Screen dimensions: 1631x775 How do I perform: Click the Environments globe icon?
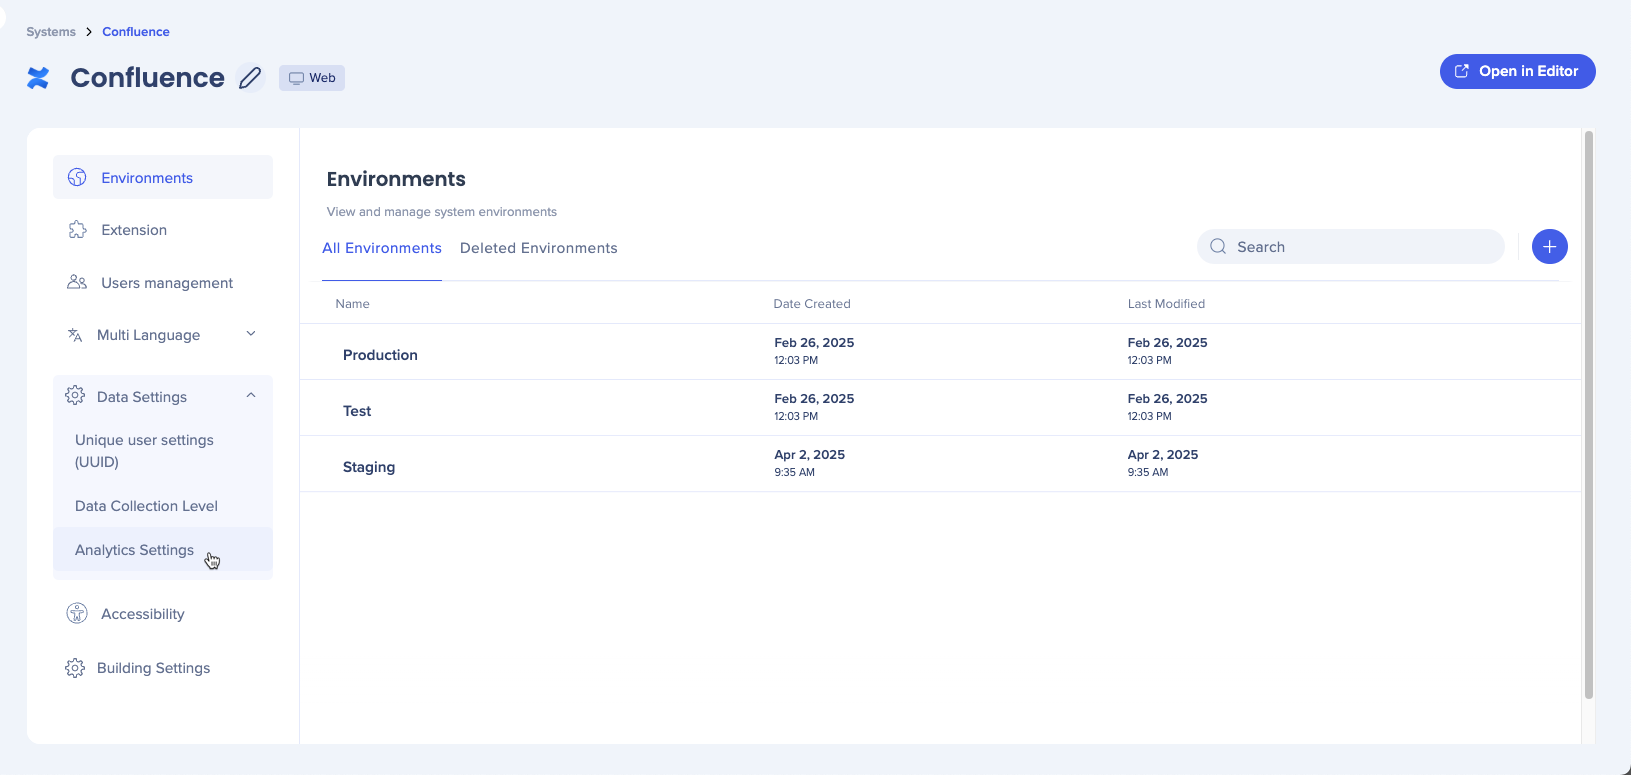coord(77,178)
